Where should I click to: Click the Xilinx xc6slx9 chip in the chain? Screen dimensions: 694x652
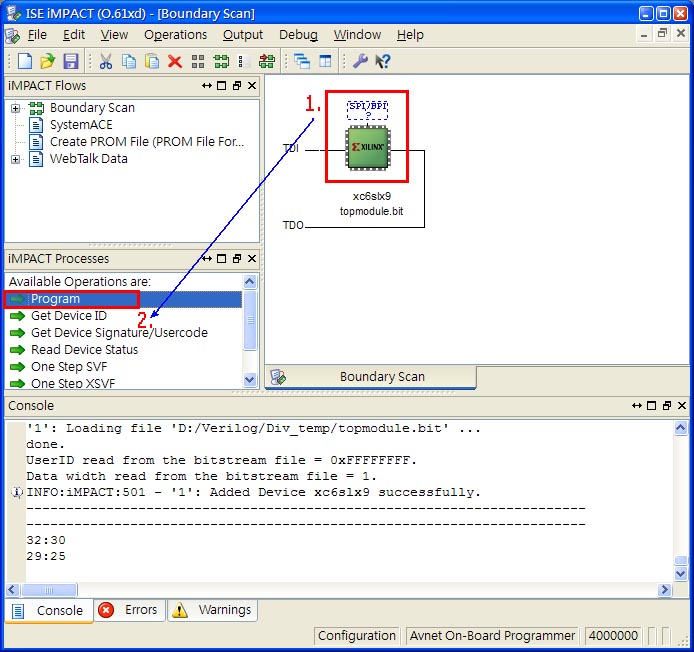tap(367, 148)
